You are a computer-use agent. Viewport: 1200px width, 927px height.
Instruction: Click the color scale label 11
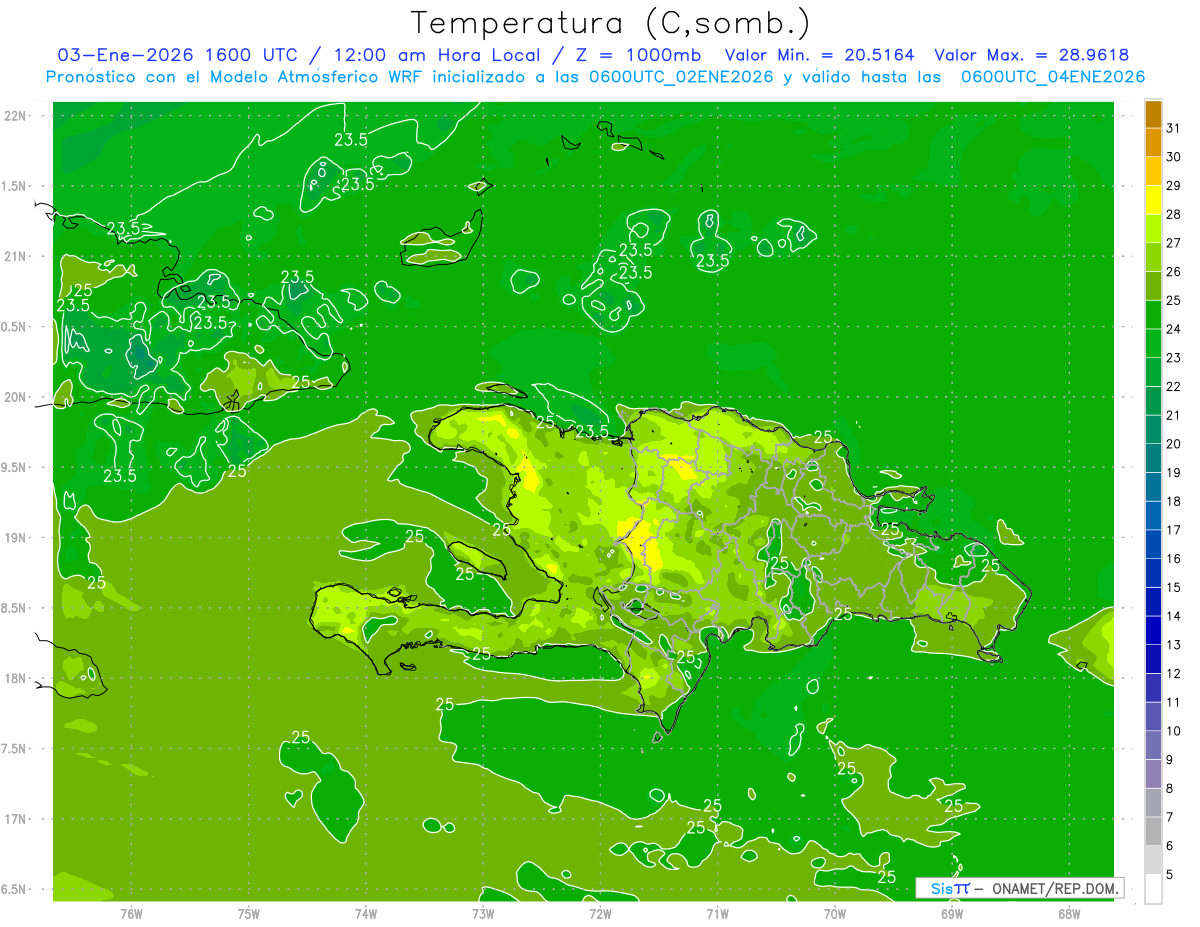pyautogui.click(x=1174, y=702)
